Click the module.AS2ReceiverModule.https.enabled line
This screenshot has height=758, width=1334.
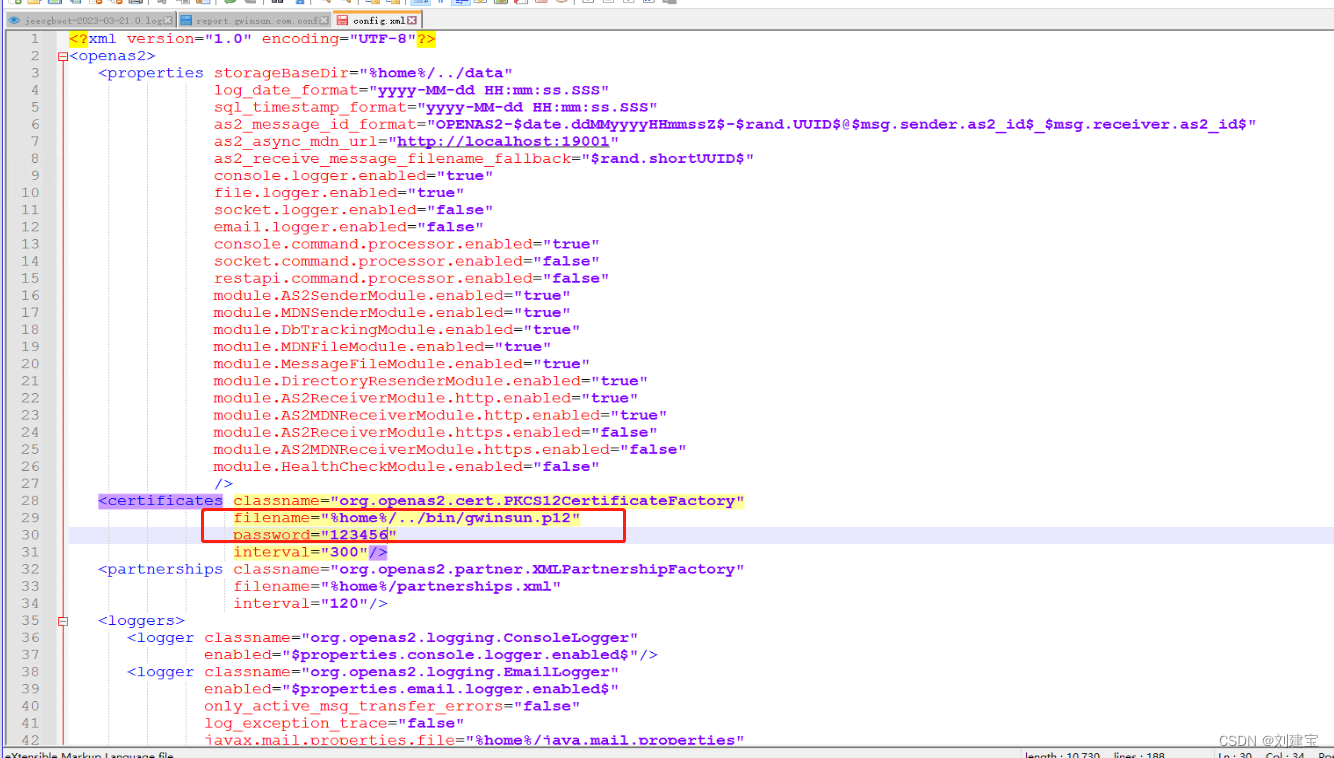point(435,432)
